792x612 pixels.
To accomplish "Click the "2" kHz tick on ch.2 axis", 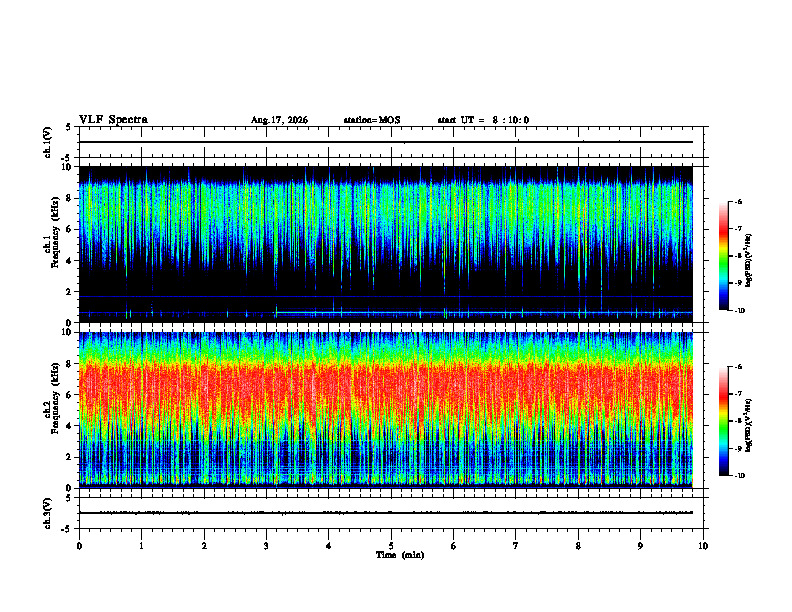I will pyautogui.click(x=68, y=457).
